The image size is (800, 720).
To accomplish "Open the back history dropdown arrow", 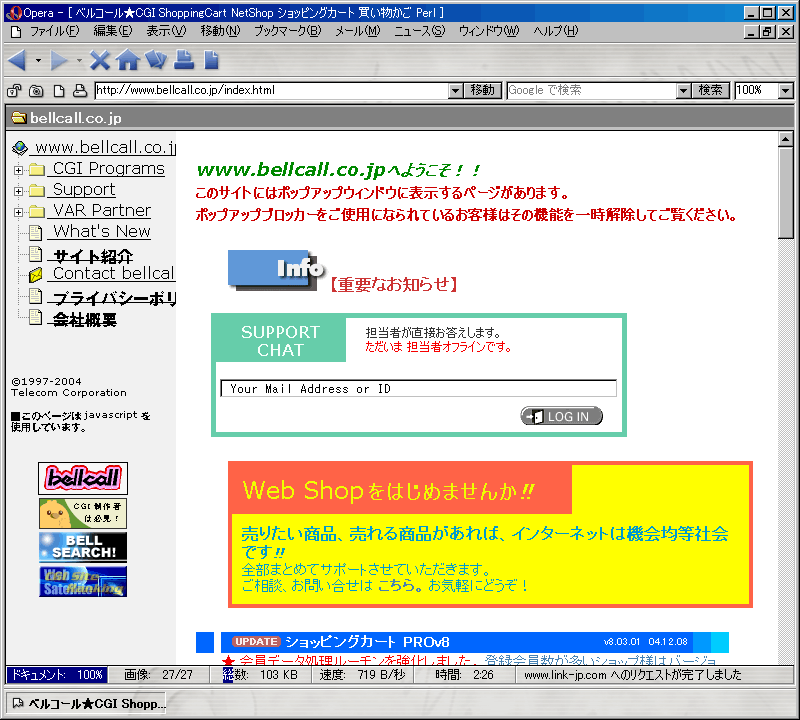I will 38,60.
